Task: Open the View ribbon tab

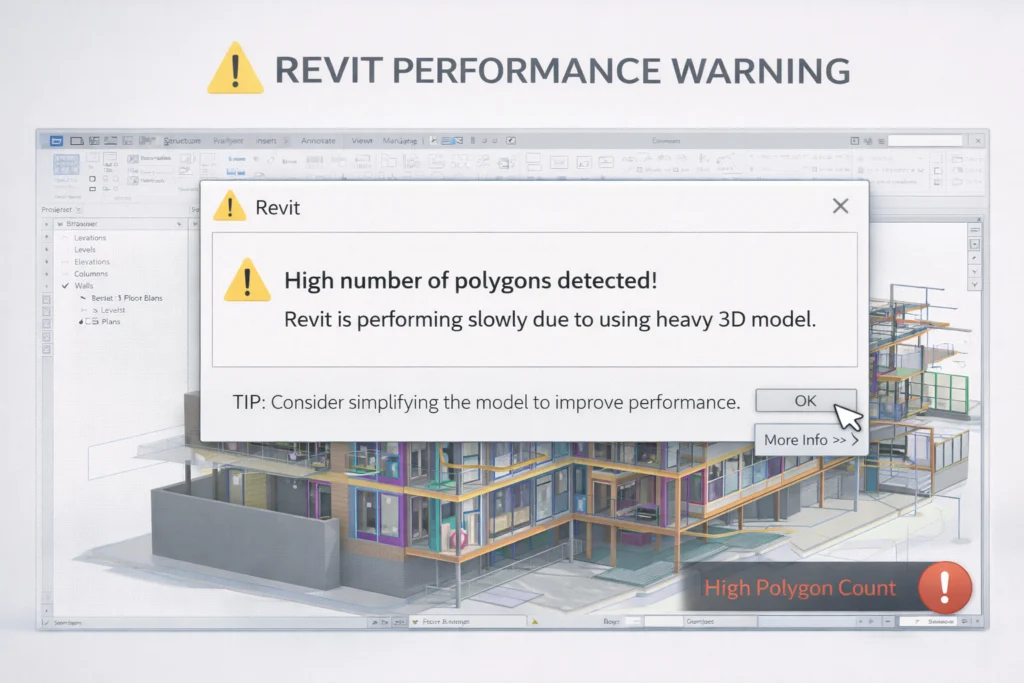Action: (x=362, y=141)
